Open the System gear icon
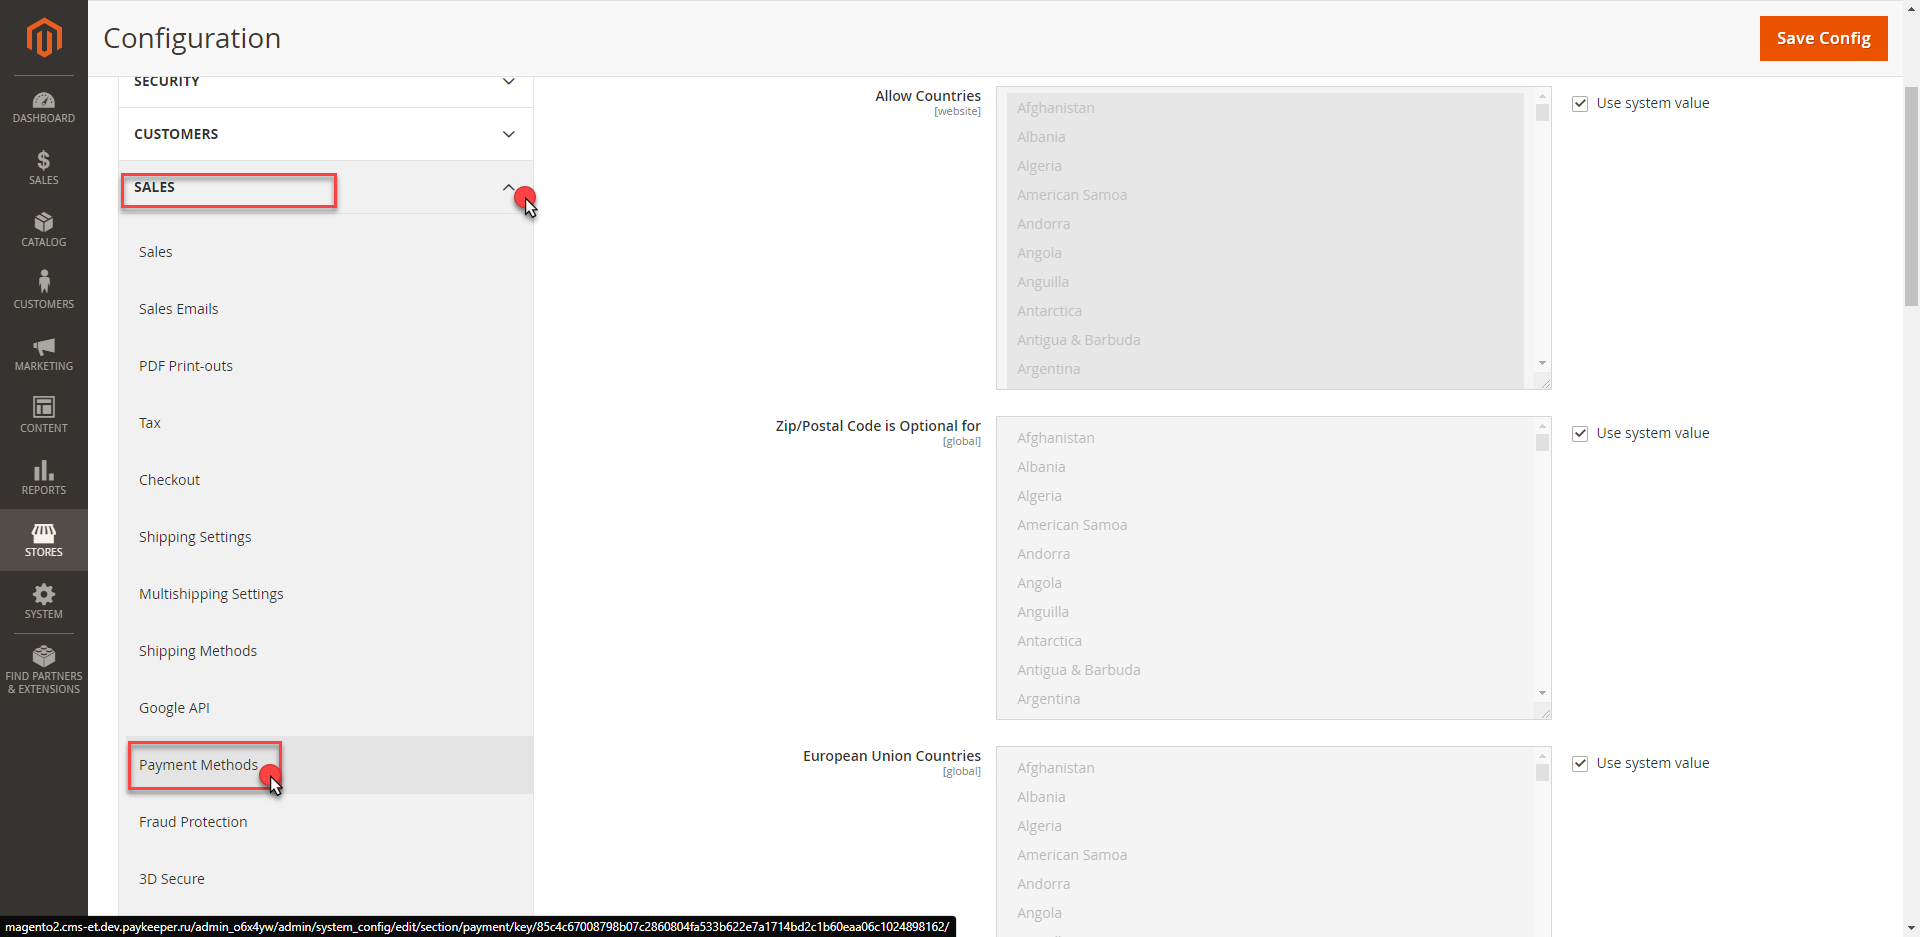The width and height of the screenshot is (1920, 937). point(44,601)
